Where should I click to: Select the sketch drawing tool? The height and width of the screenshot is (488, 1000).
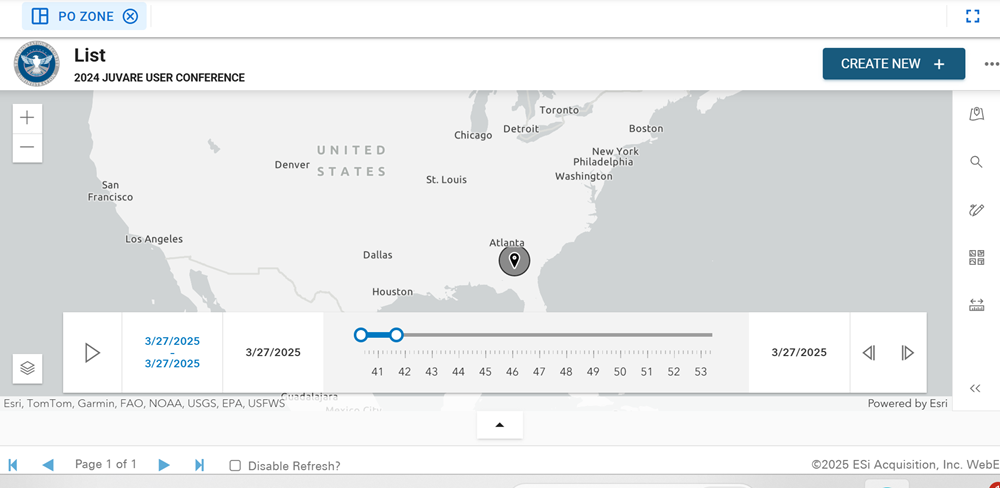(976, 210)
